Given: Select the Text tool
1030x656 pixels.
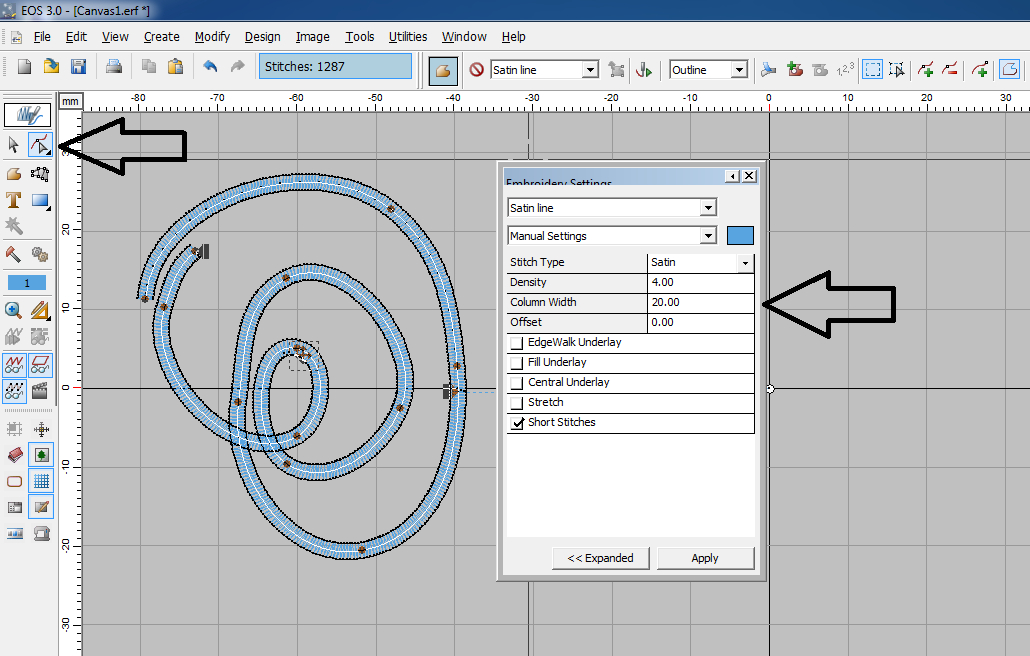Looking at the screenshot, I should click(14, 200).
